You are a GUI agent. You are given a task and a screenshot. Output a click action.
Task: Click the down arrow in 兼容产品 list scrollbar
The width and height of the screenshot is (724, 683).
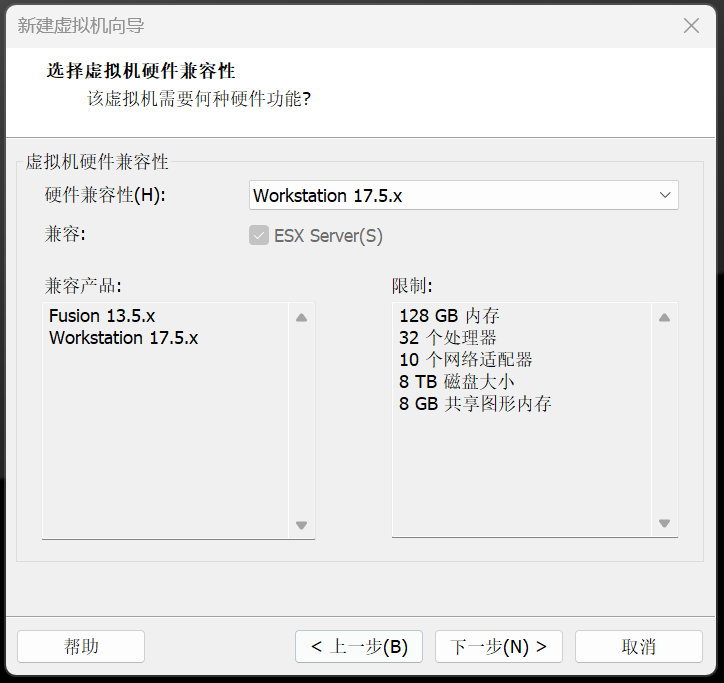pyautogui.click(x=302, y=525)
